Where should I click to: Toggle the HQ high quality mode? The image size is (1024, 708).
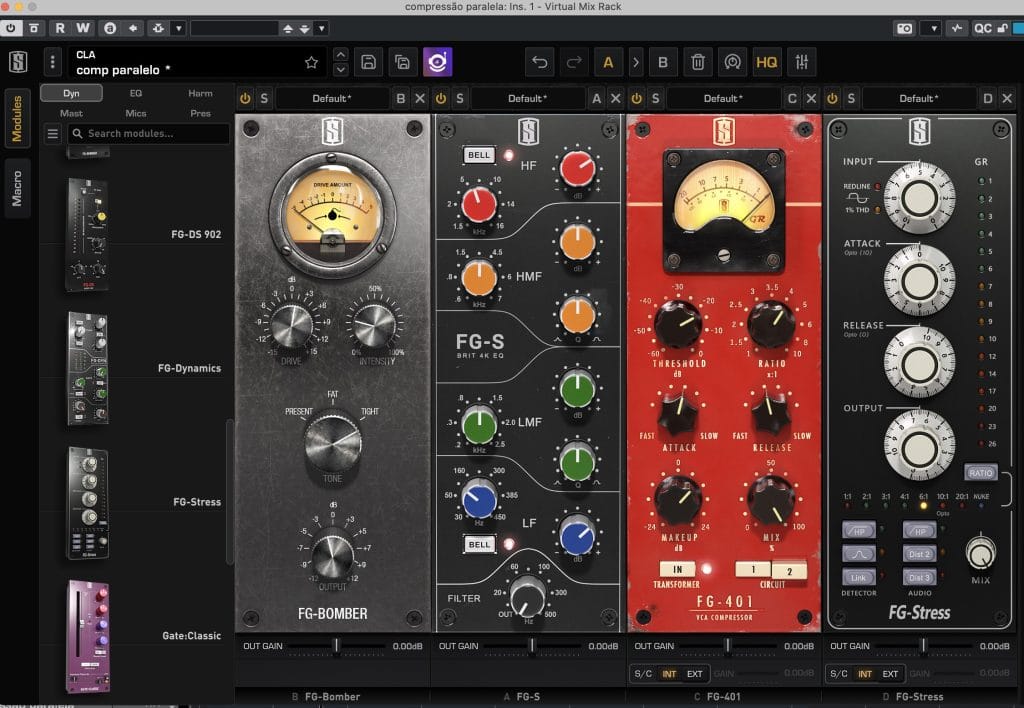tap(767, 62)
